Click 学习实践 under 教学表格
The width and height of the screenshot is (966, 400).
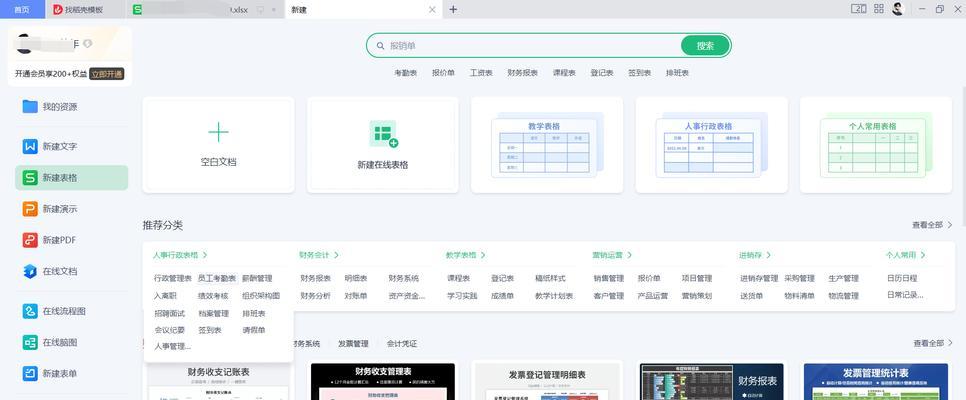click(462, 296)
